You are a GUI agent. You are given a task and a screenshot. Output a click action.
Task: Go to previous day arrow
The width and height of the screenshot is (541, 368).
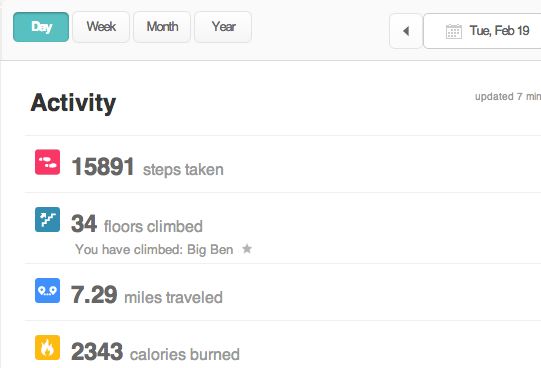(x=406, y=31)
